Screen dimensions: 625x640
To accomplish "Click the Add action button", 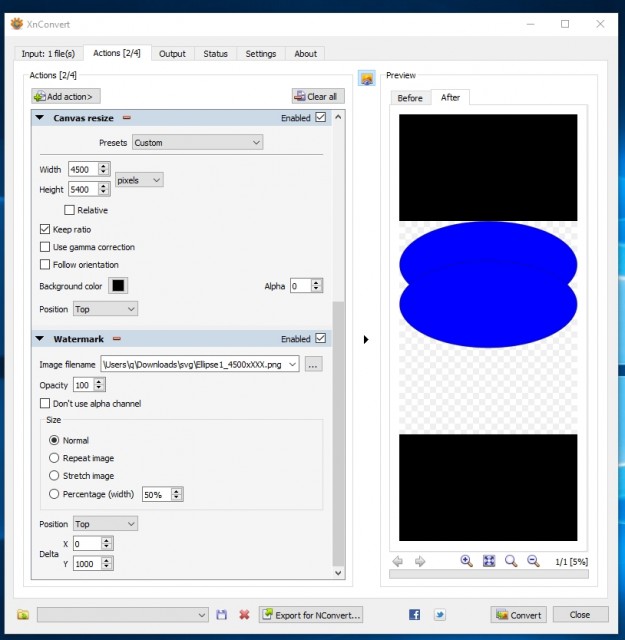I will (66, 96).
